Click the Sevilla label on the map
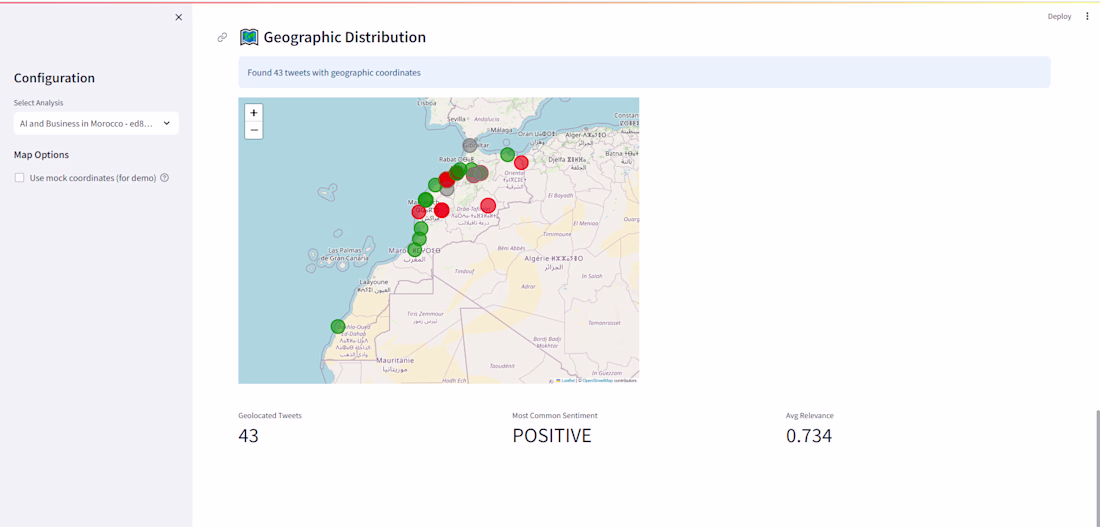 (x=456, y=119)
